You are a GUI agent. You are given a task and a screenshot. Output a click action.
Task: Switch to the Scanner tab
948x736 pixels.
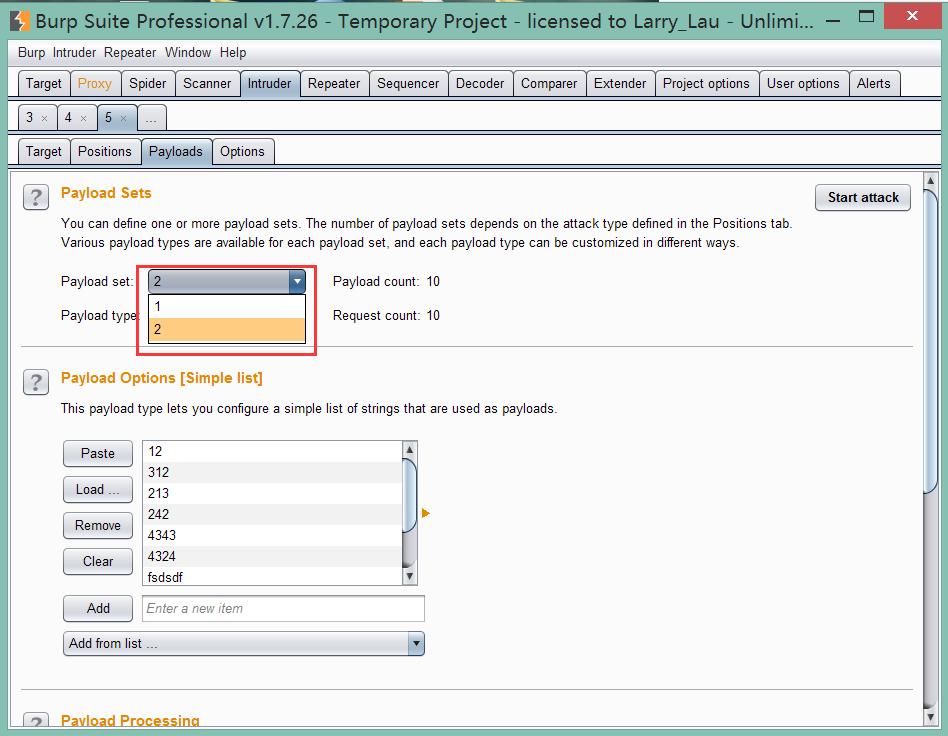[207, 83]
